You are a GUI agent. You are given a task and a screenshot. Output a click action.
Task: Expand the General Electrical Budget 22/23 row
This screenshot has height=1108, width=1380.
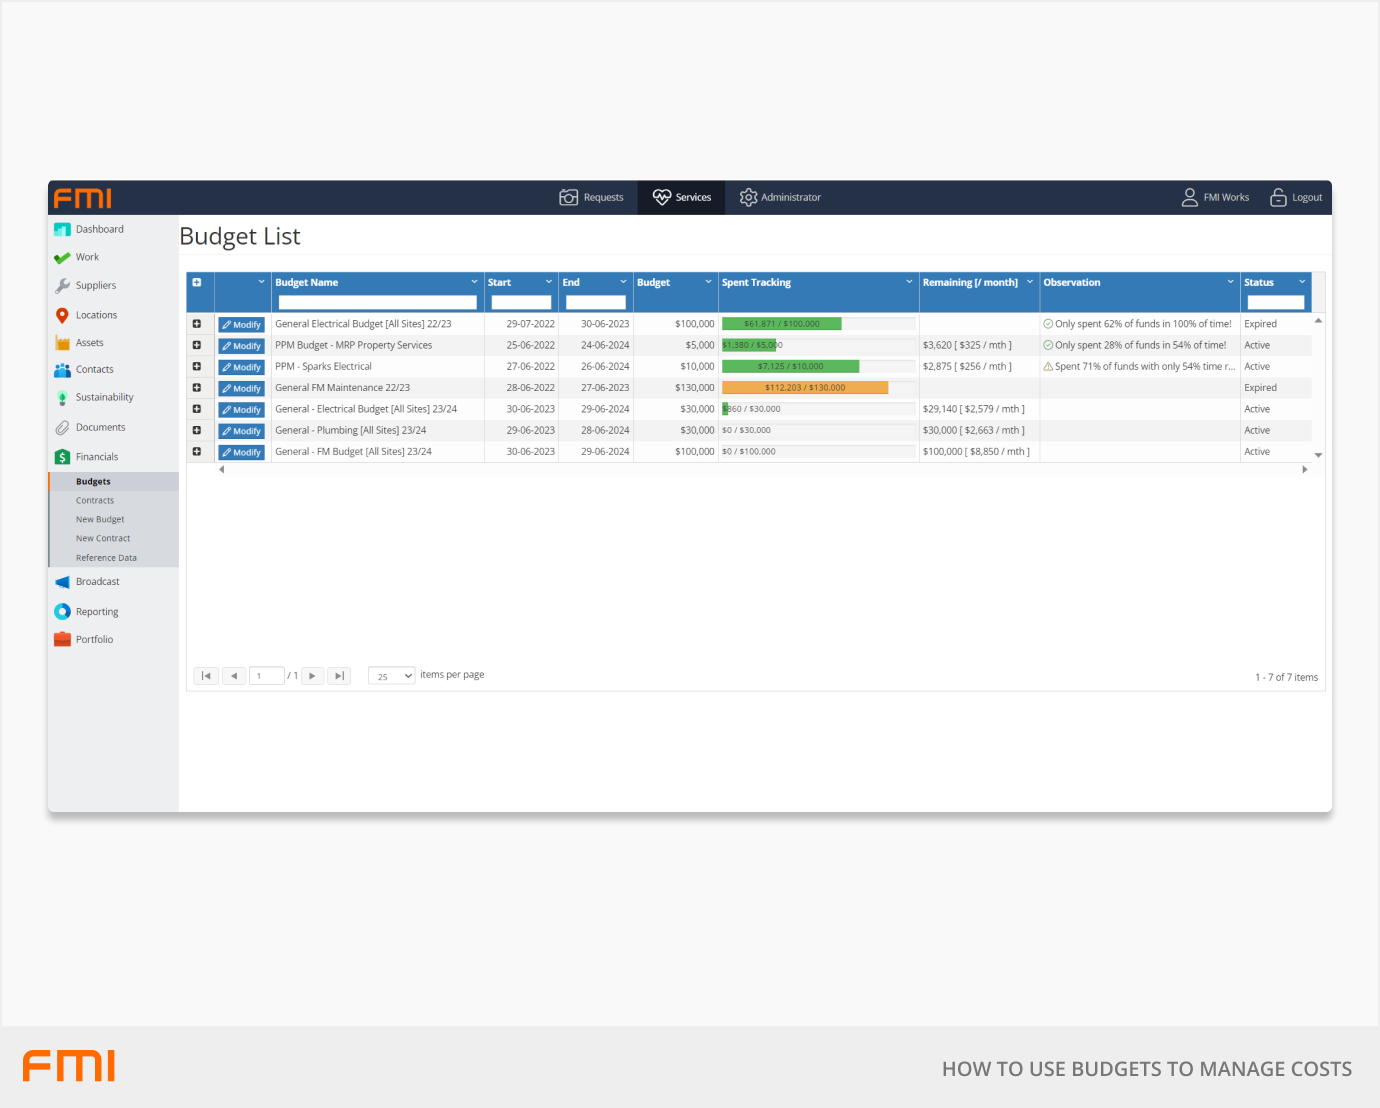pyautogui.click(x=197, y=324)
